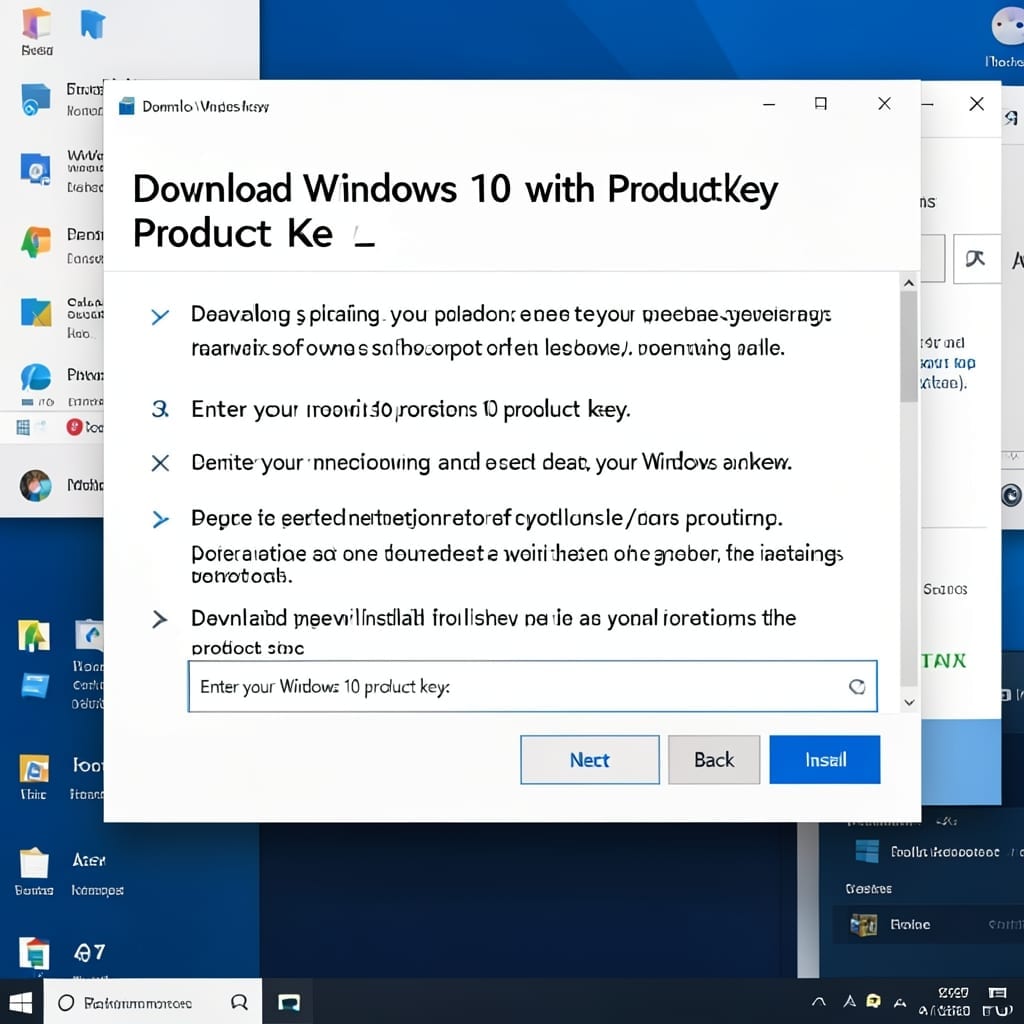The image size is (1024, 1024).
Task: Click the dialog scrollbar down arrow
Action: pos(908,703)
